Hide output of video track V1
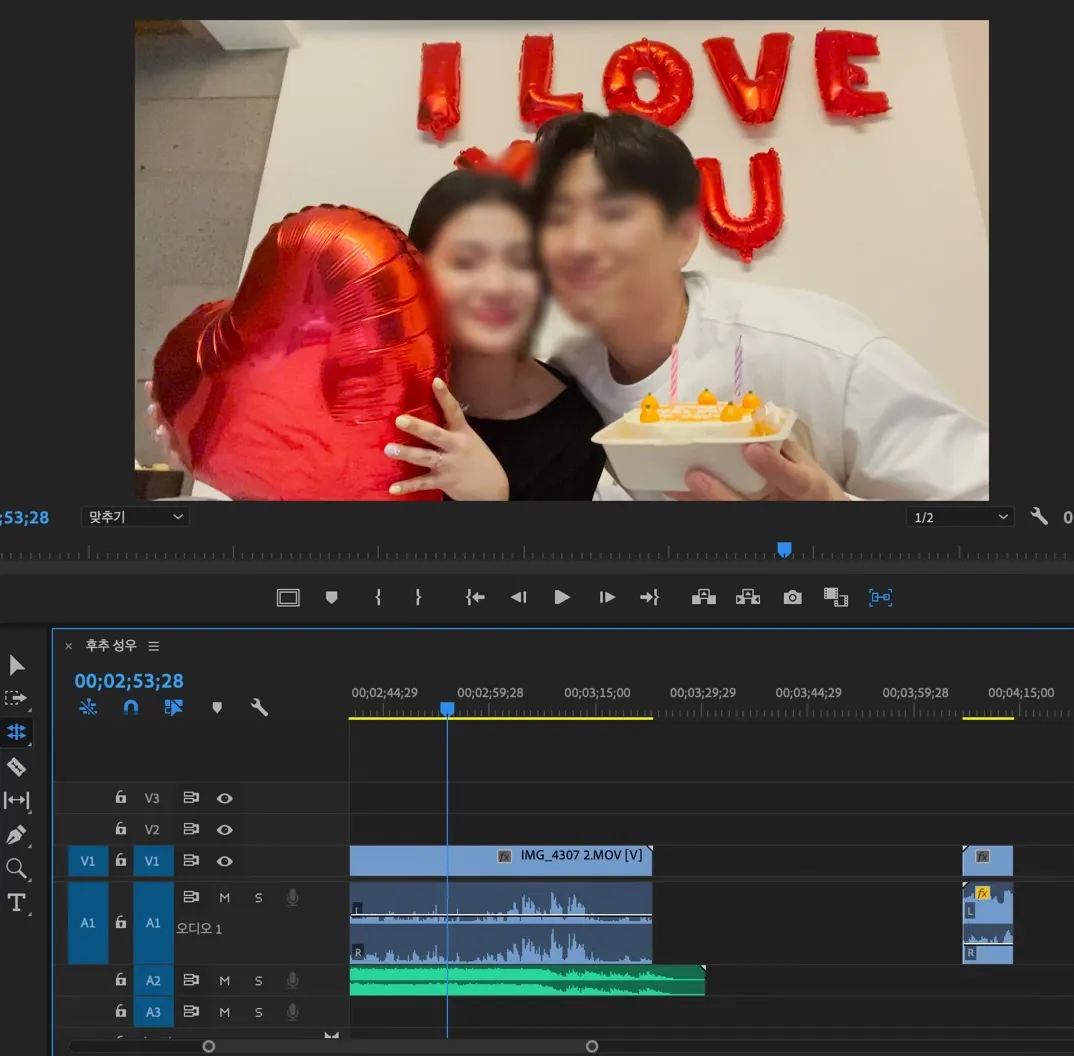 (x=225, y=861)
